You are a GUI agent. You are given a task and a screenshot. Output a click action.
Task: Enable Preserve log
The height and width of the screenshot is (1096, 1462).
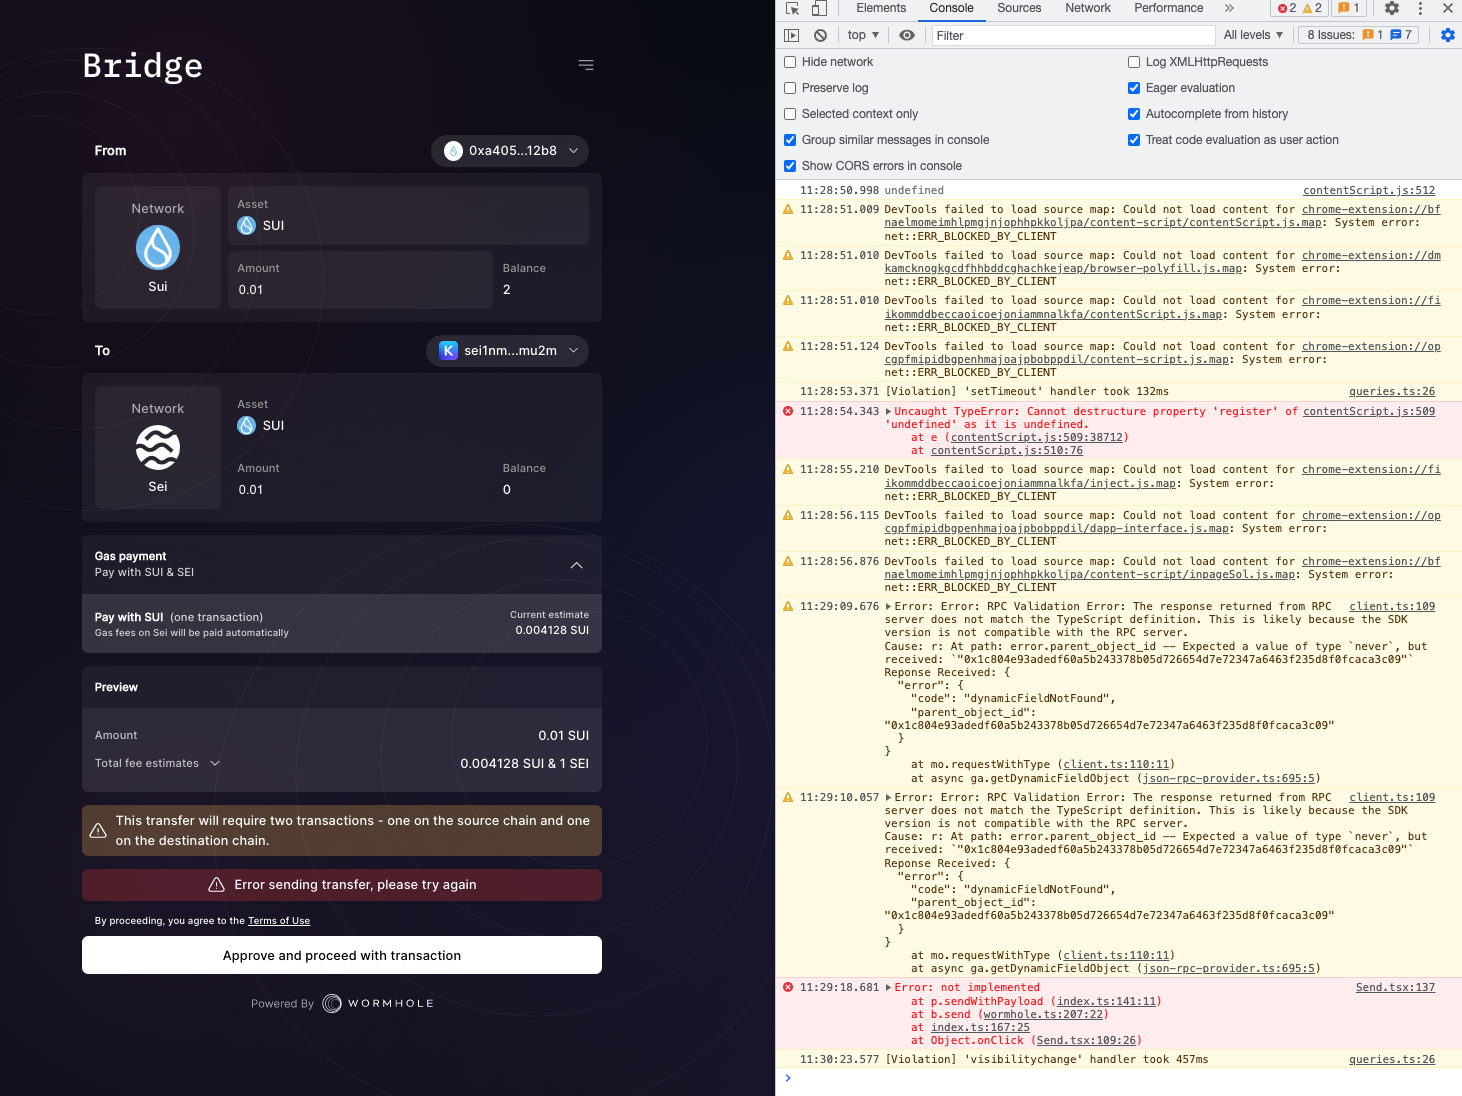pos(790,87)
